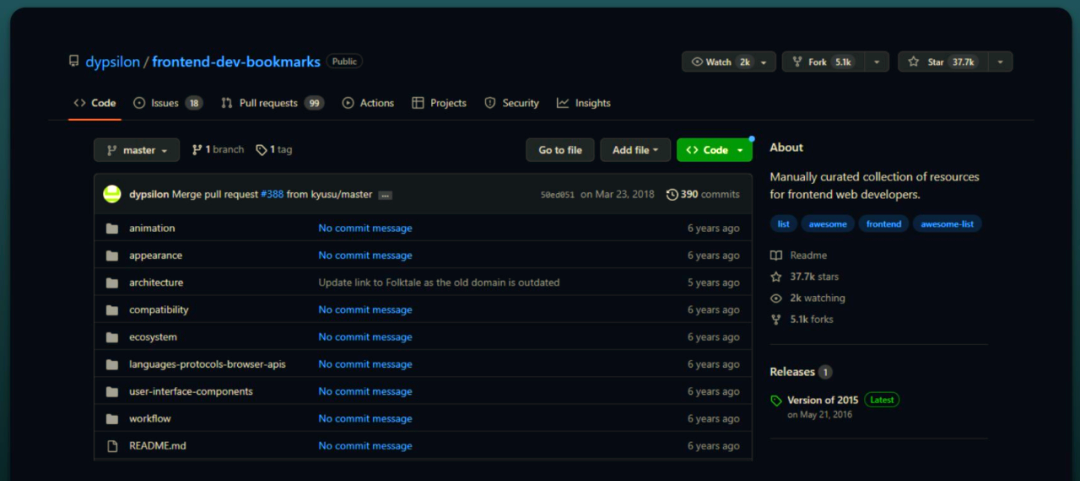Open the README.md file
The width and height of the screenshot is (1080, 481).
[x=158, y=446]
